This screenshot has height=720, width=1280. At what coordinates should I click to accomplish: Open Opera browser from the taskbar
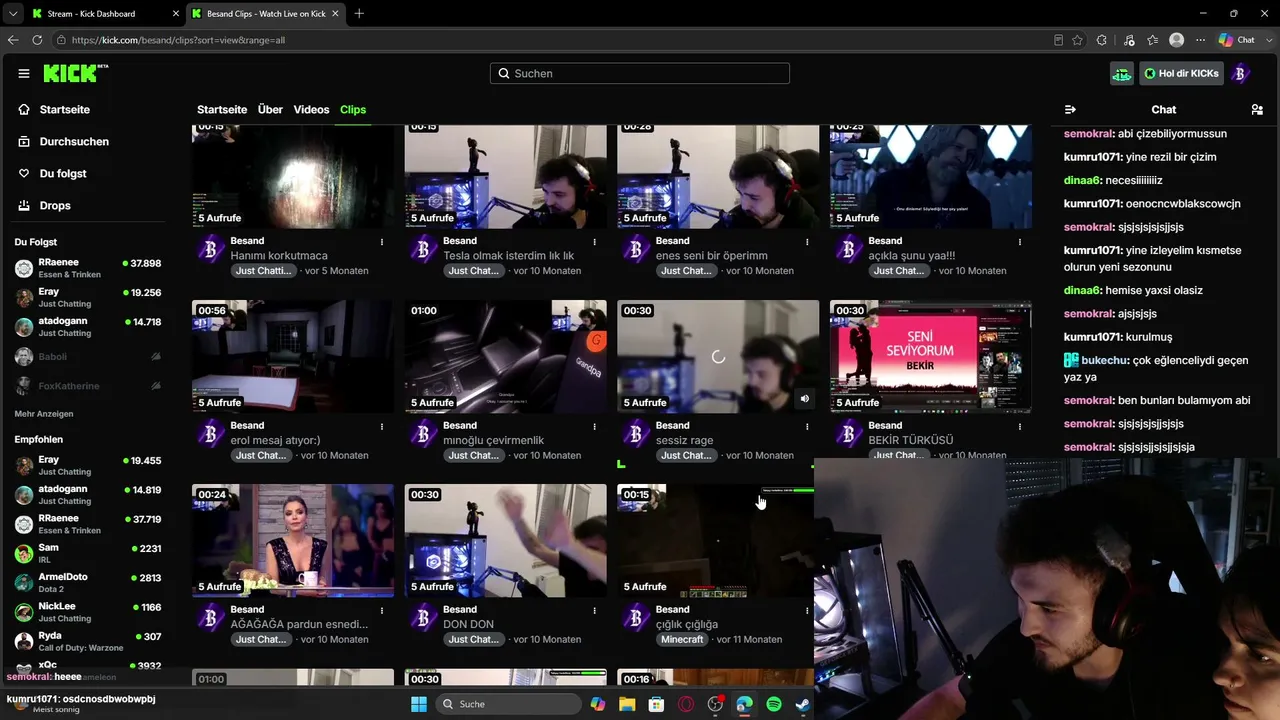point(686,704)
